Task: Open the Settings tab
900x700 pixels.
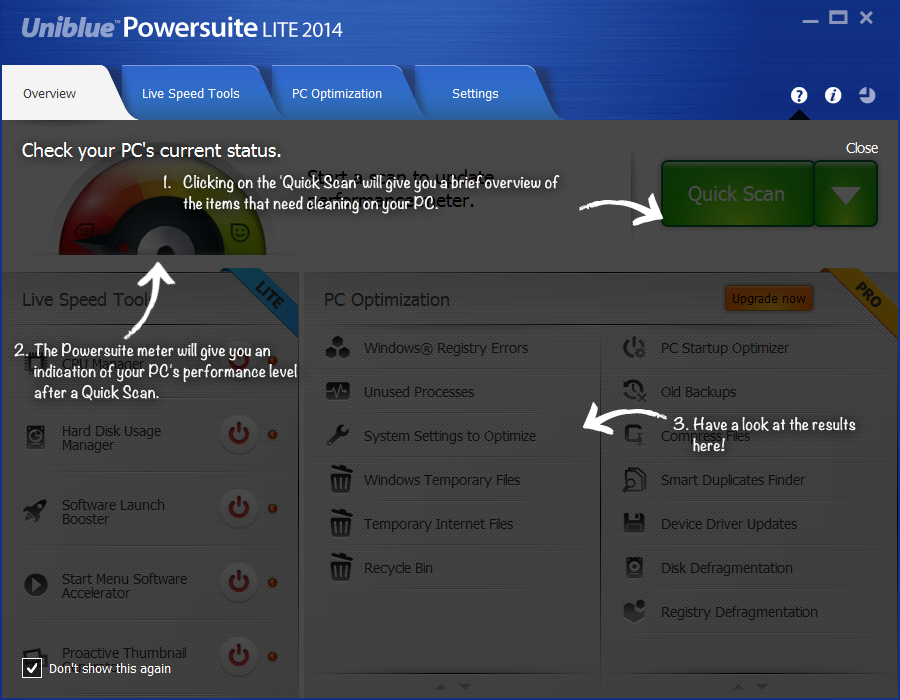Action: point(475,94)
